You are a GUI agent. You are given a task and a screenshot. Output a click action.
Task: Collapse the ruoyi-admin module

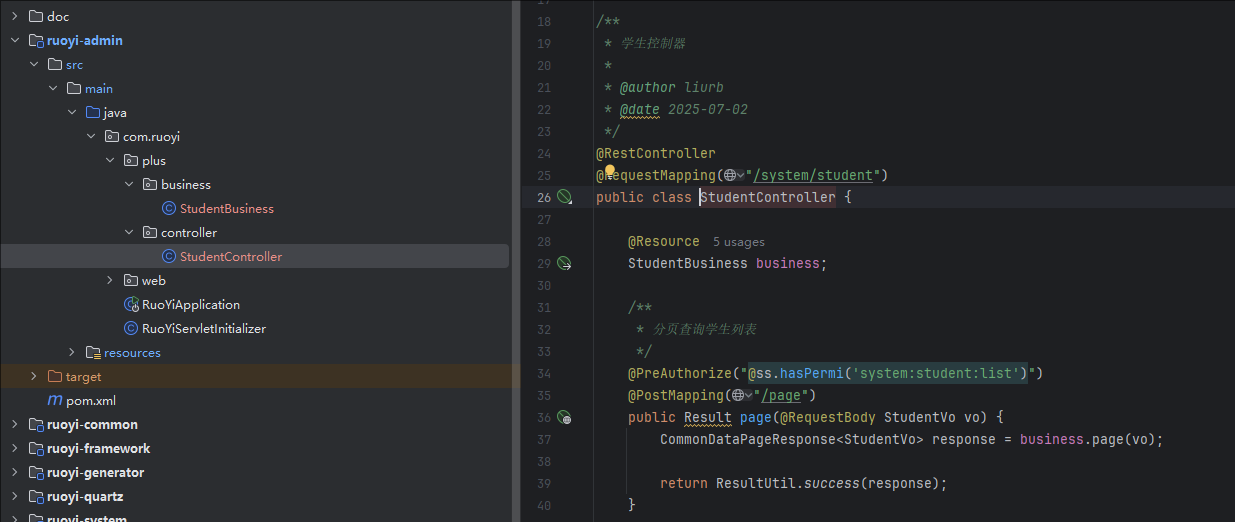[x=15, y=41]
